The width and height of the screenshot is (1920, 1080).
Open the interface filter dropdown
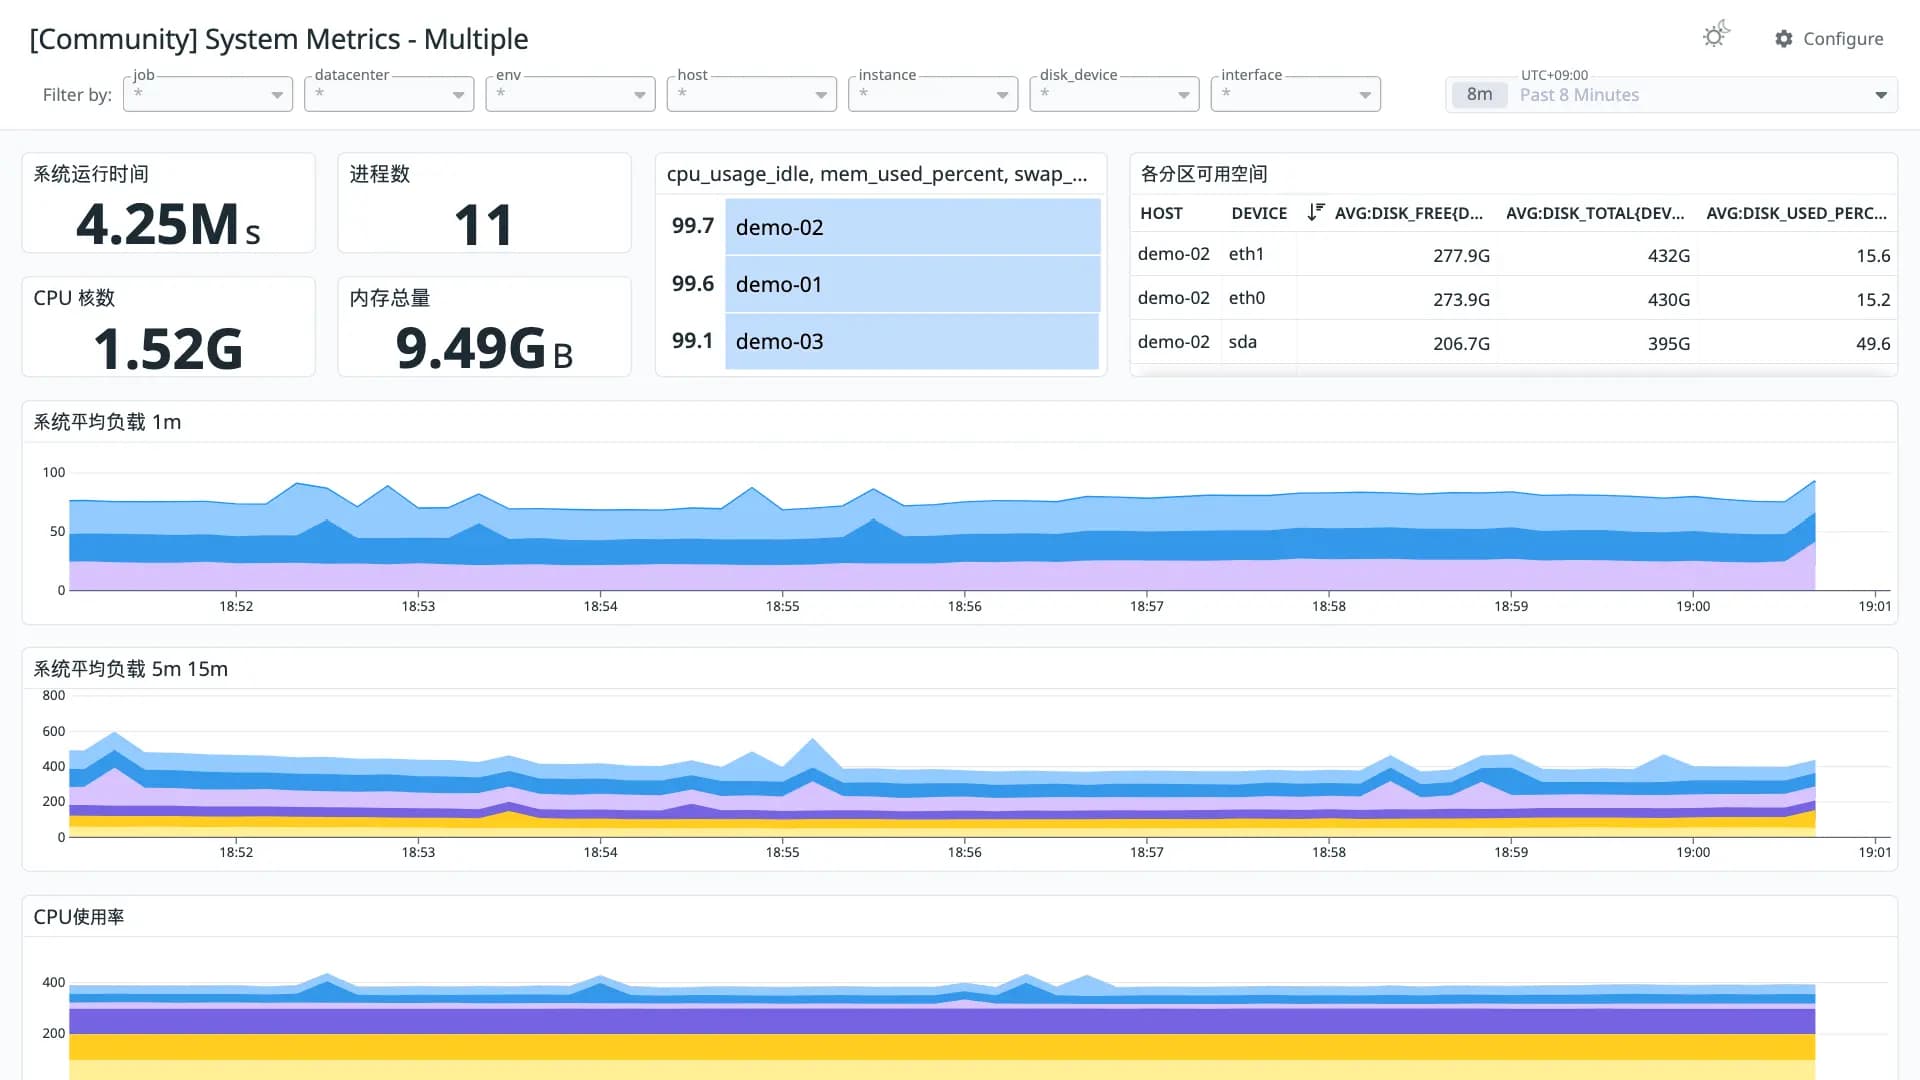coord(1295,94)
